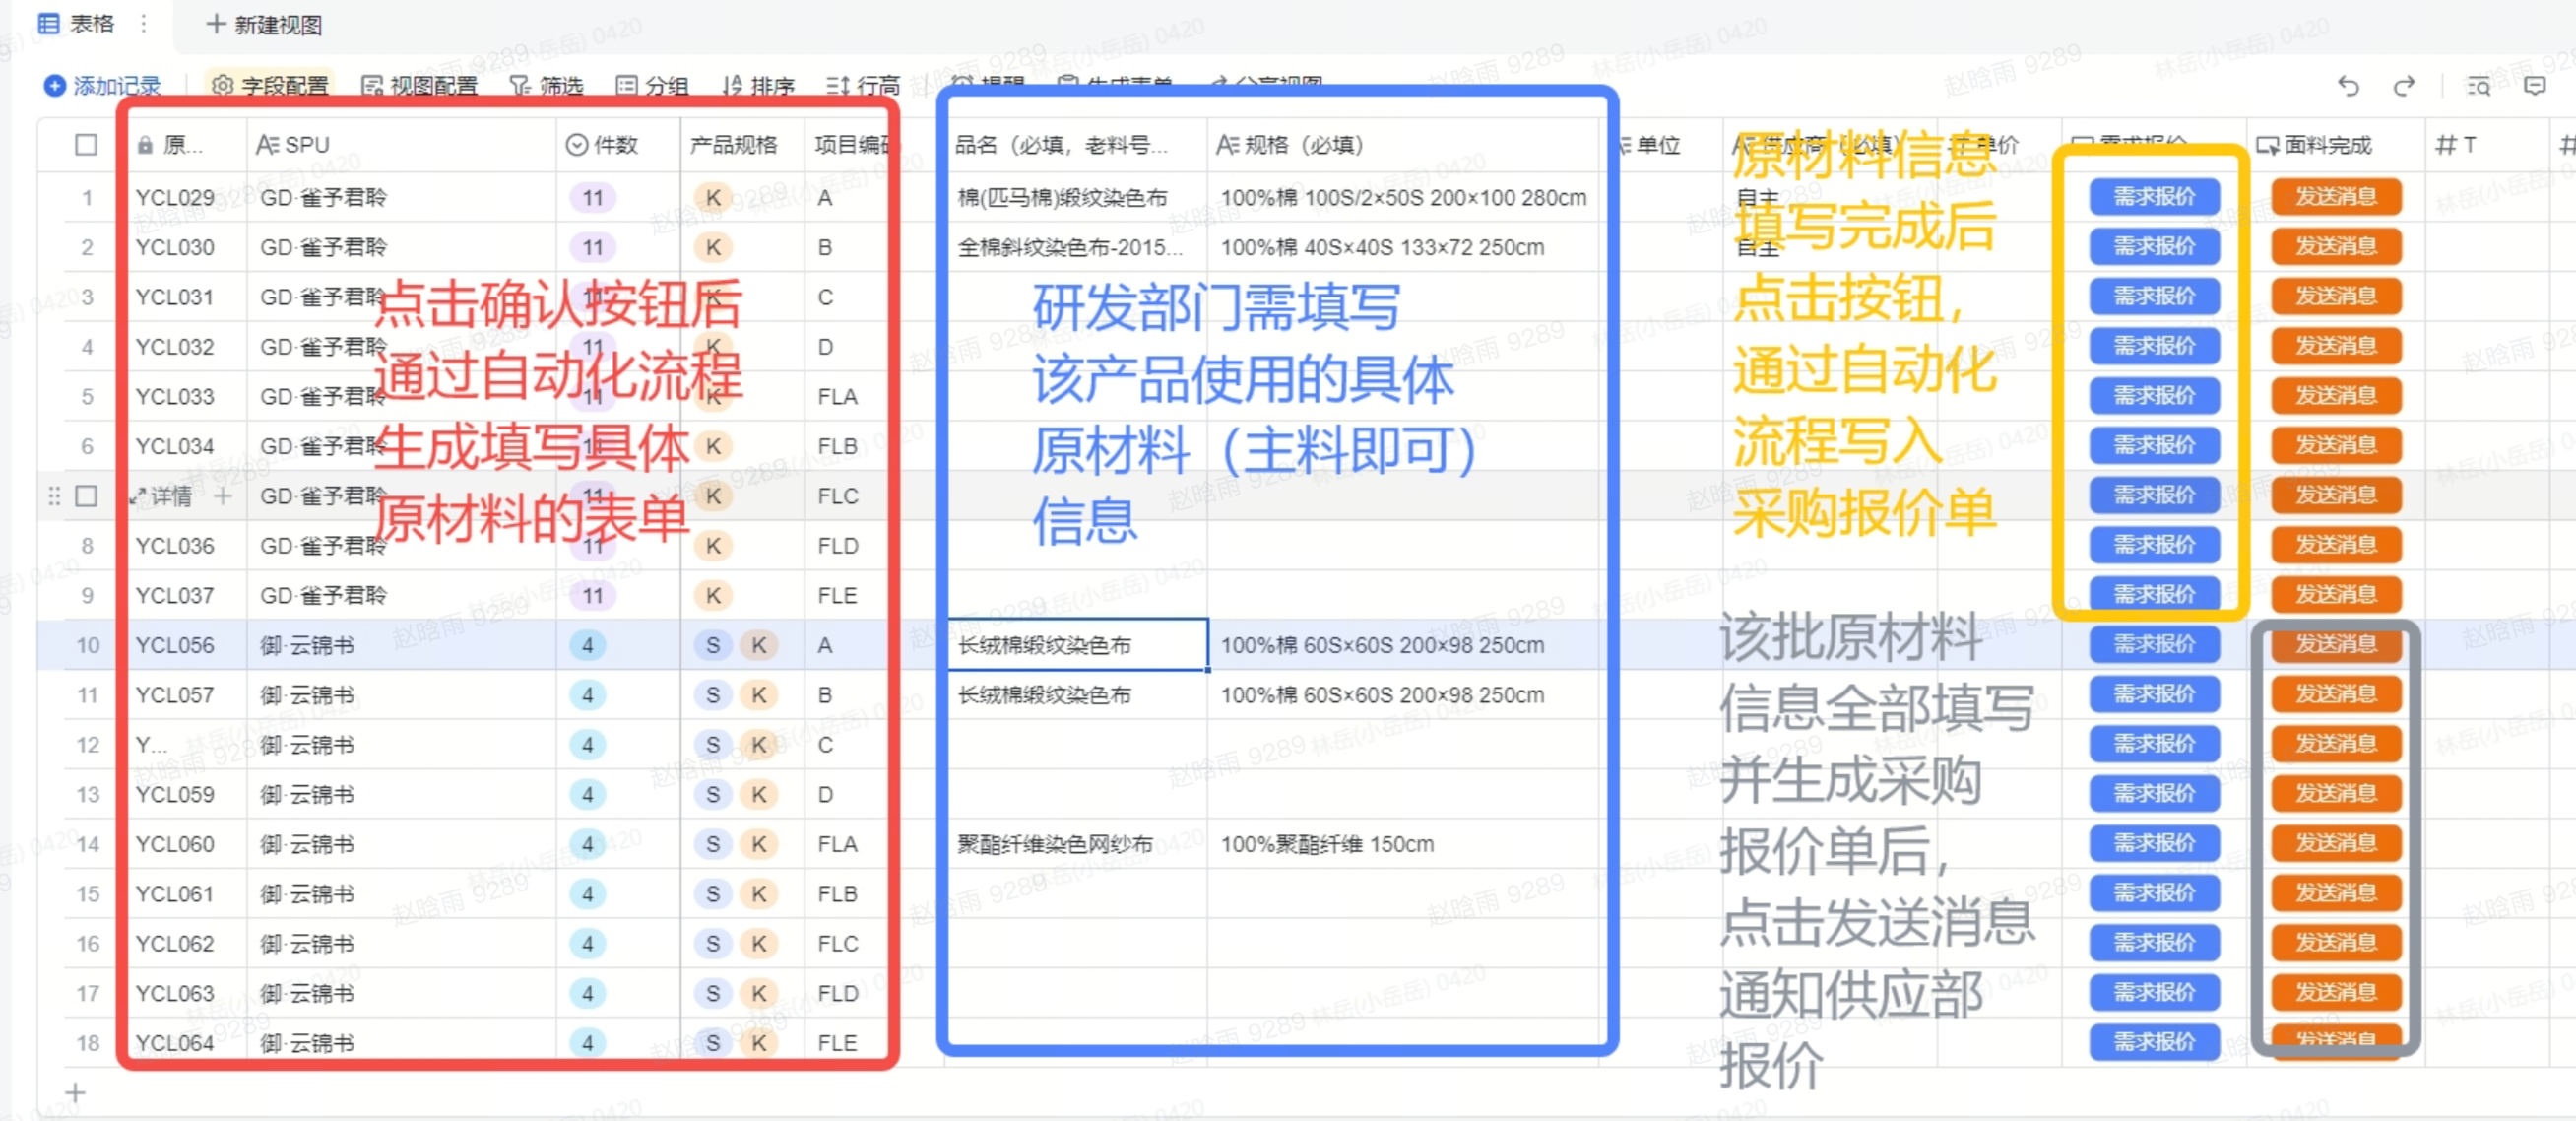Check the row 7 selection checkbox
Viewport: 2576px width, 1121px height.
click(x=86, y=496)
